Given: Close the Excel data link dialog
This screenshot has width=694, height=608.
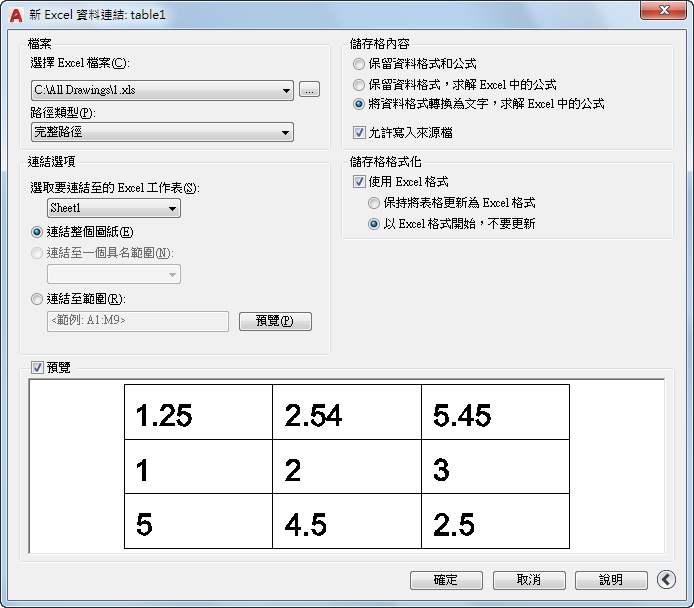Looking at the screenshot, I should pos(663,10).
